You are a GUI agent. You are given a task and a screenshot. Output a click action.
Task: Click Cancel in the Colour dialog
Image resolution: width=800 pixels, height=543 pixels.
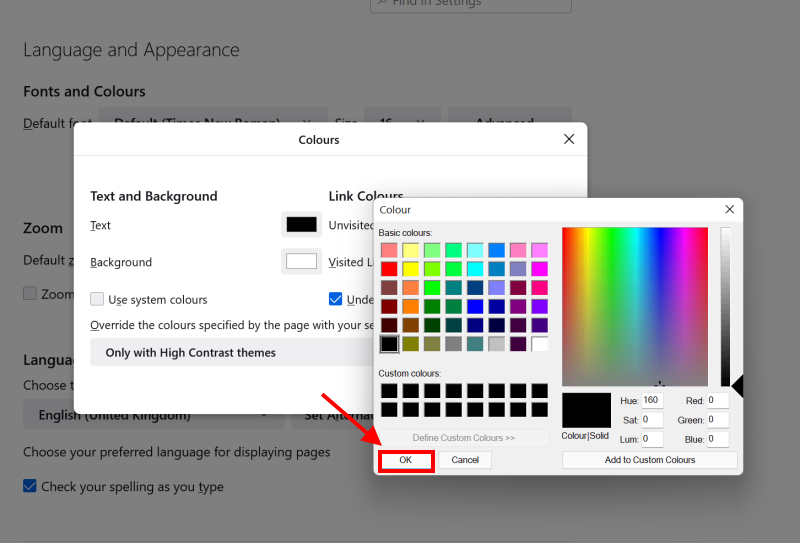click(465, 460)
